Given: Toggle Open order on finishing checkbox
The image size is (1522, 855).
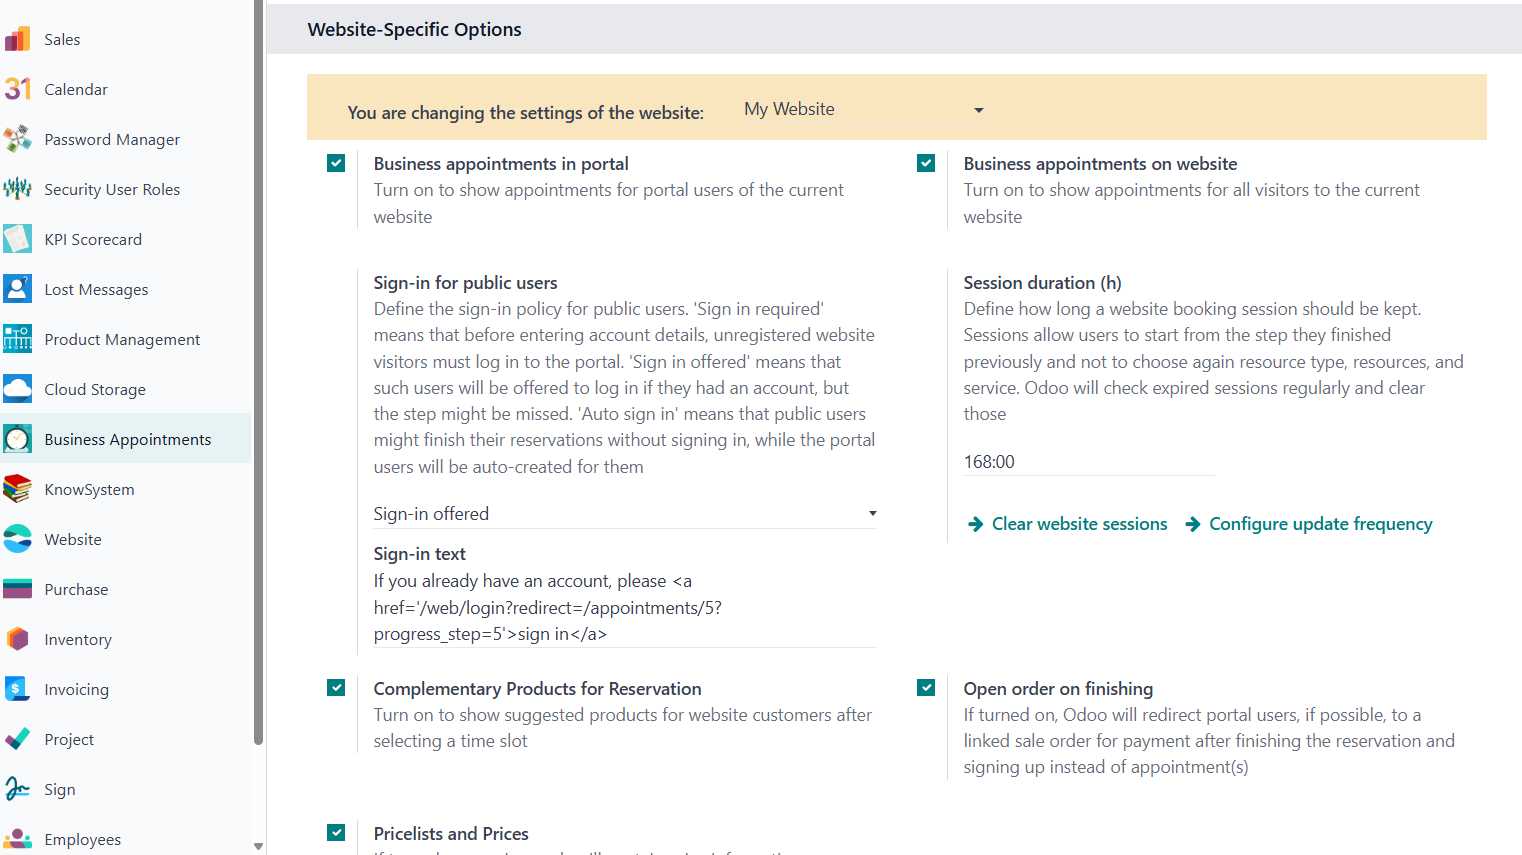Looking at the screenshot, I should 926,688.
